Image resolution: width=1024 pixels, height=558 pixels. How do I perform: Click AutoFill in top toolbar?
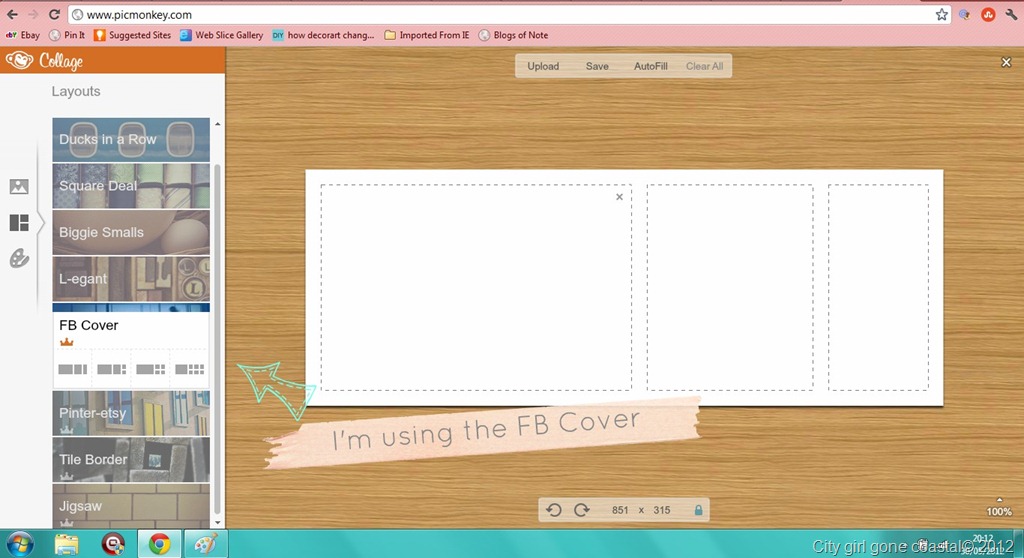click(x=650, y=66)
